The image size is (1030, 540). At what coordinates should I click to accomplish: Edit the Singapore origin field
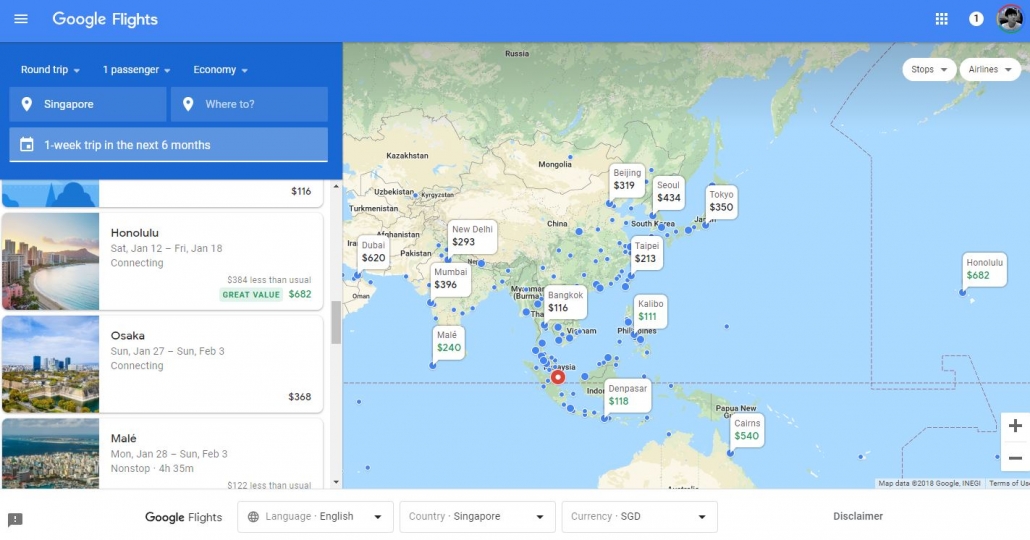88,104
